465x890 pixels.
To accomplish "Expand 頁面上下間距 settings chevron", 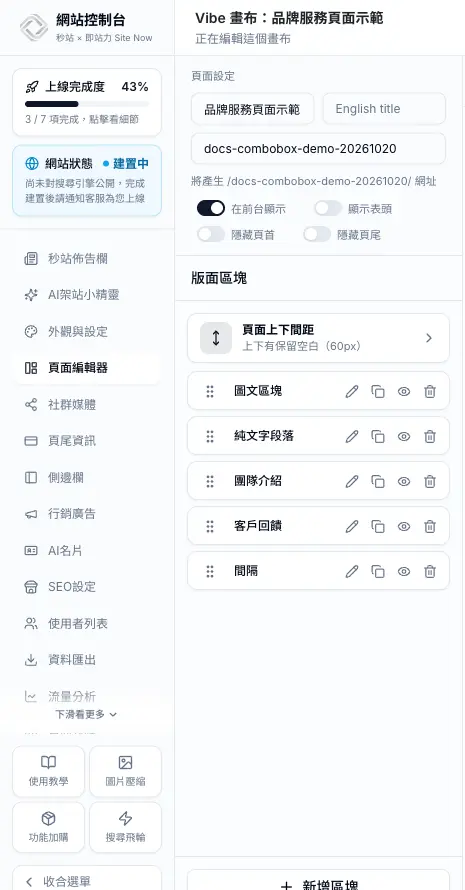I will click(x=429, y=338).
